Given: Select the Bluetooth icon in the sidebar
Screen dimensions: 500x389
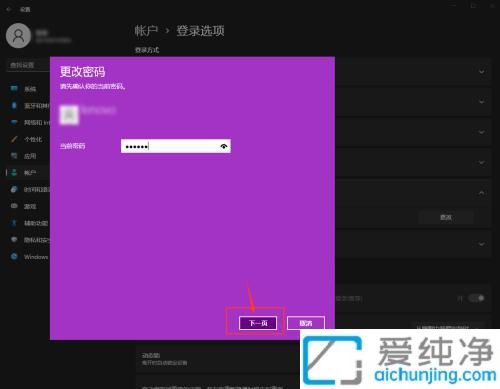Looking at the screenshot, I should click(14, 105).
